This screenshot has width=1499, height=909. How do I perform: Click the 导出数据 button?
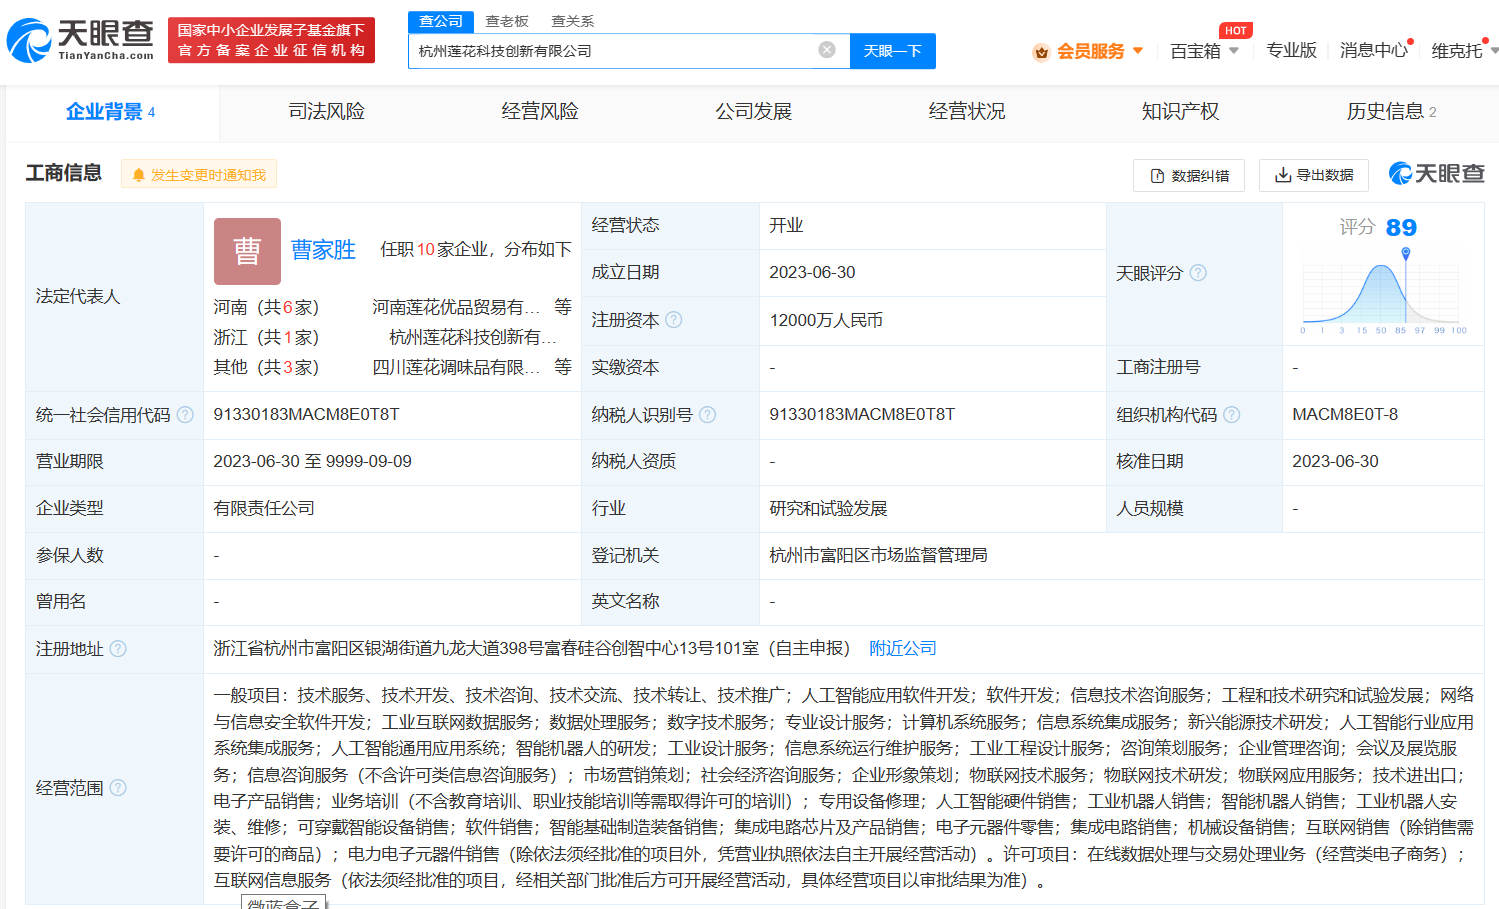[x=1313, y=175]
